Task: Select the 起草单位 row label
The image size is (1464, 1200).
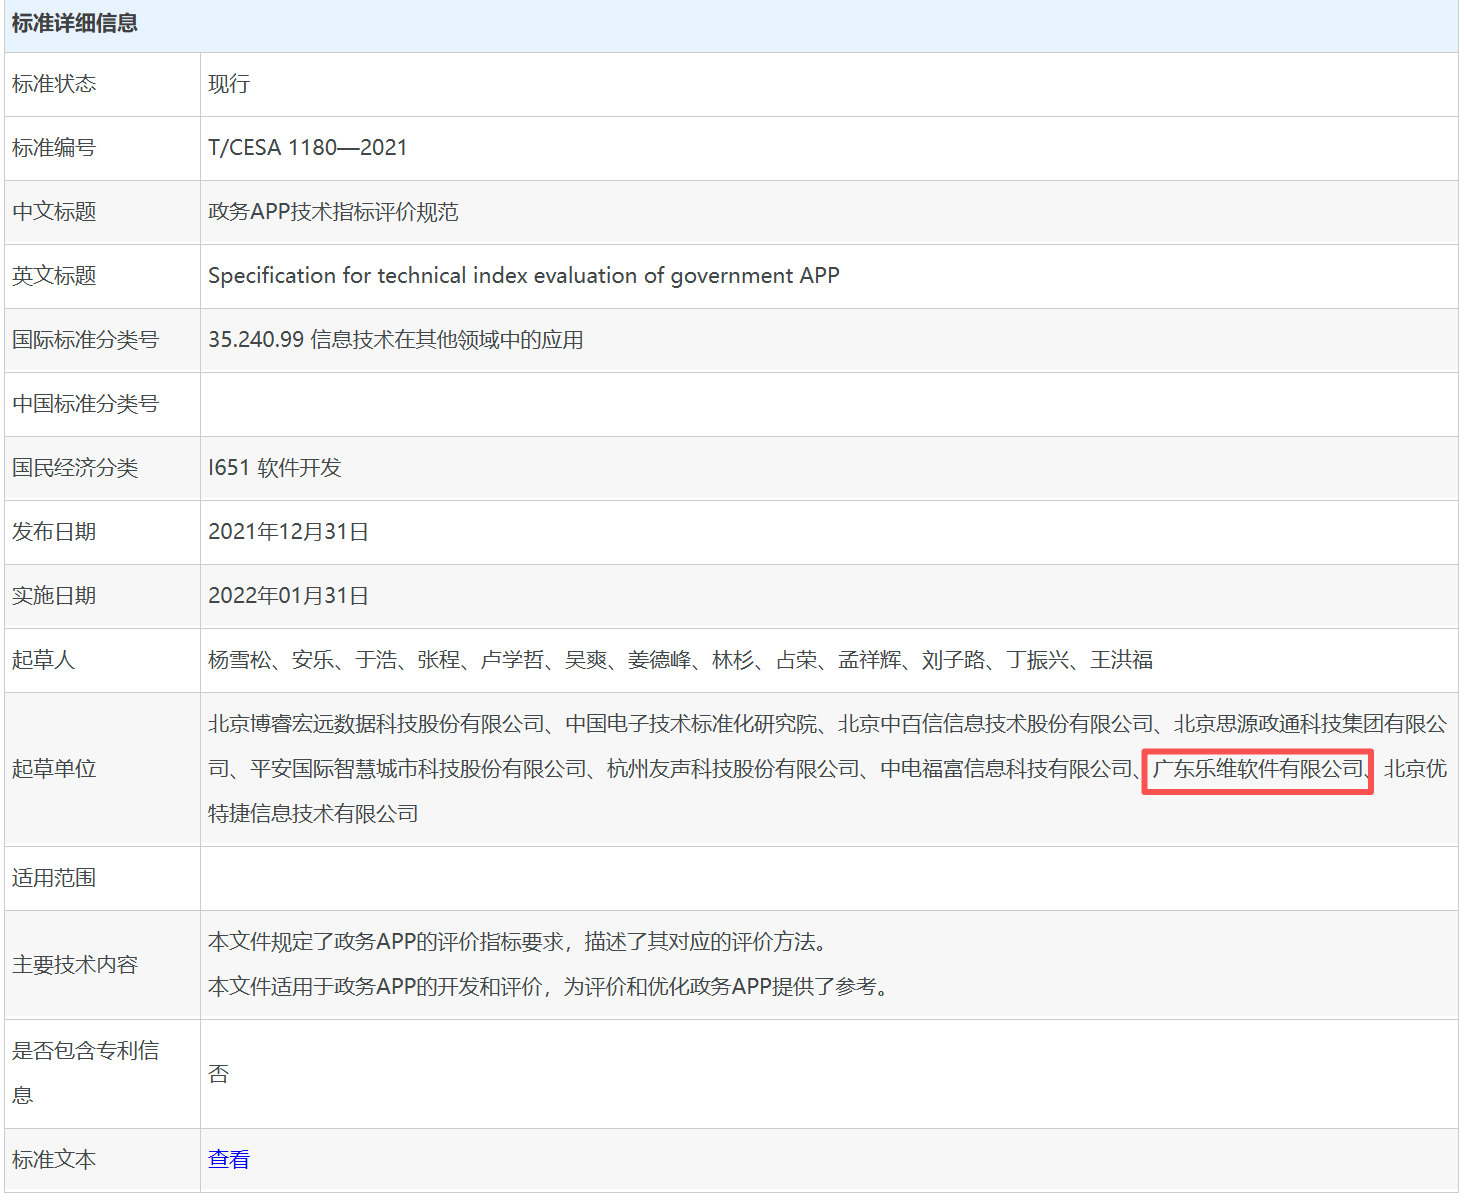Action: 53,769
